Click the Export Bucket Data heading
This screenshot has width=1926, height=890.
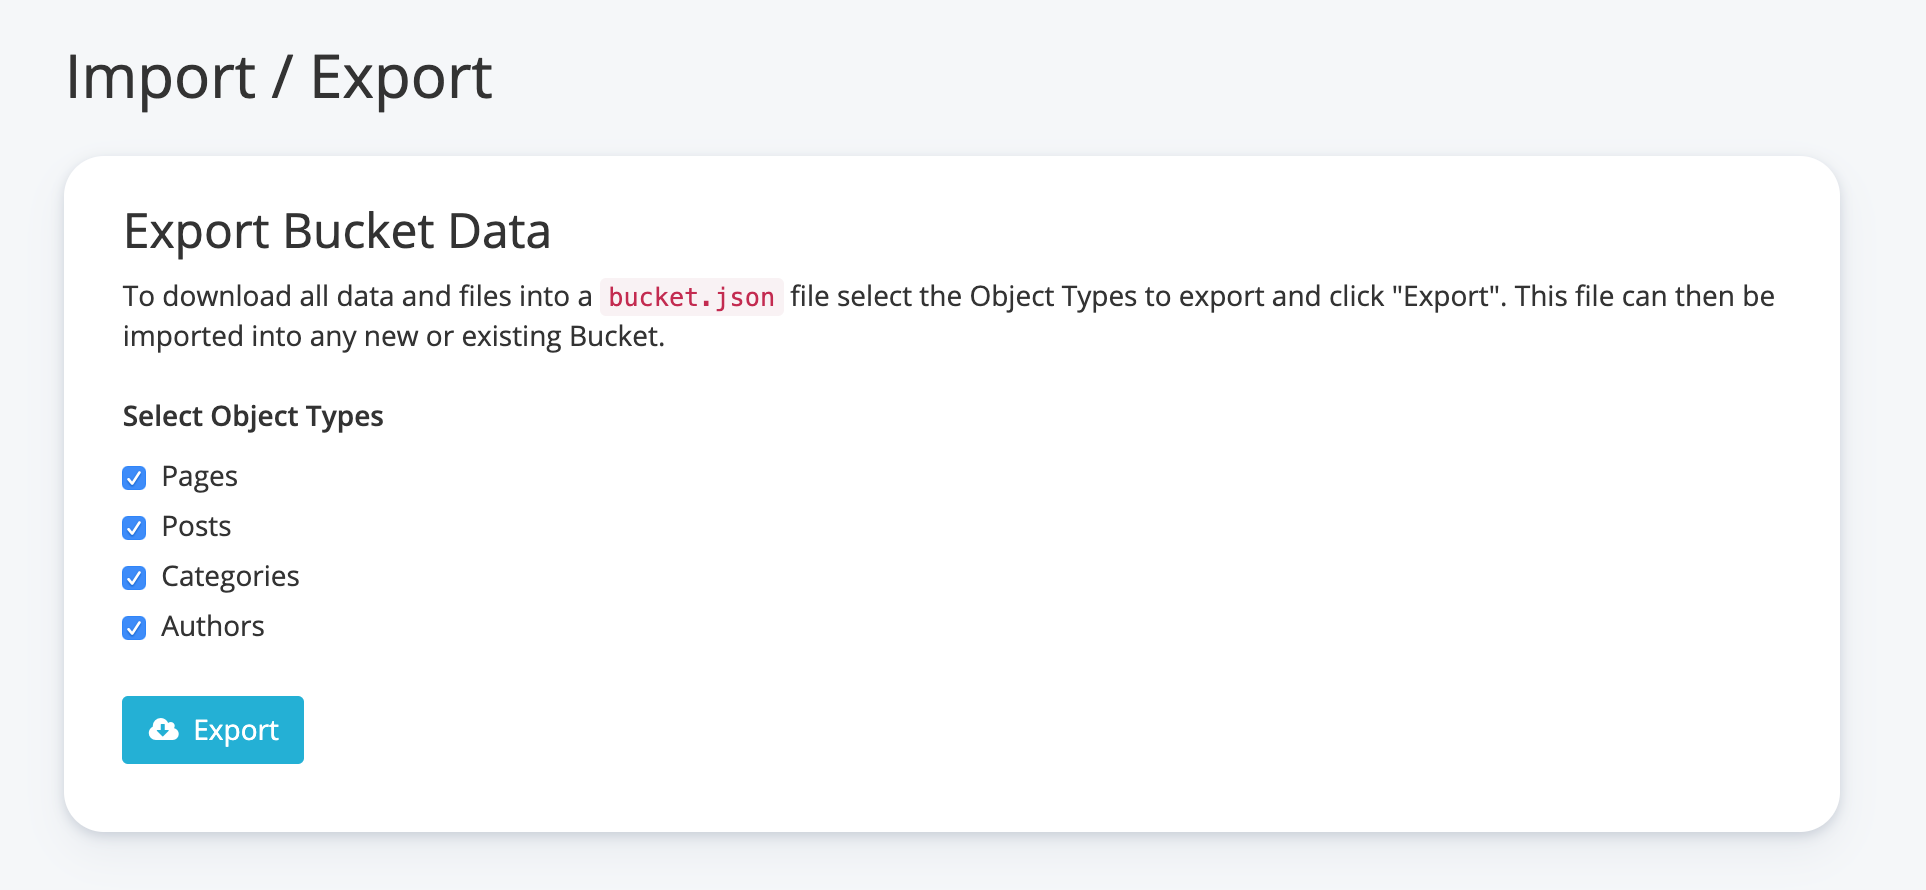coord(337,231)
